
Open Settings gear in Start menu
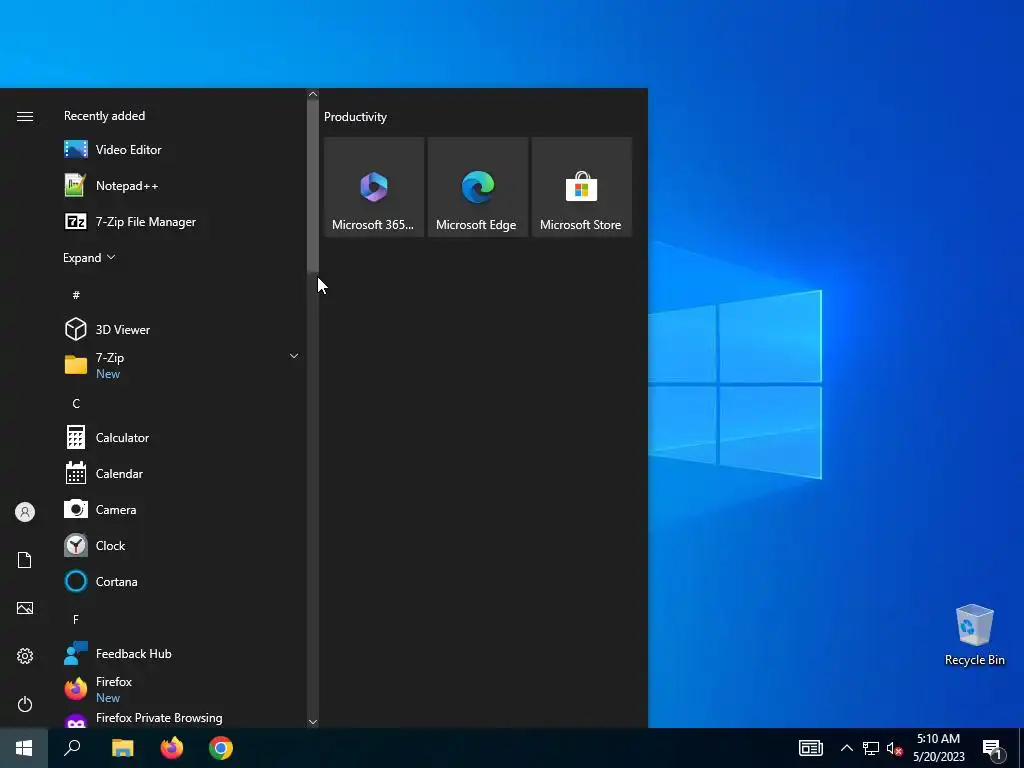tap(25, 656)
